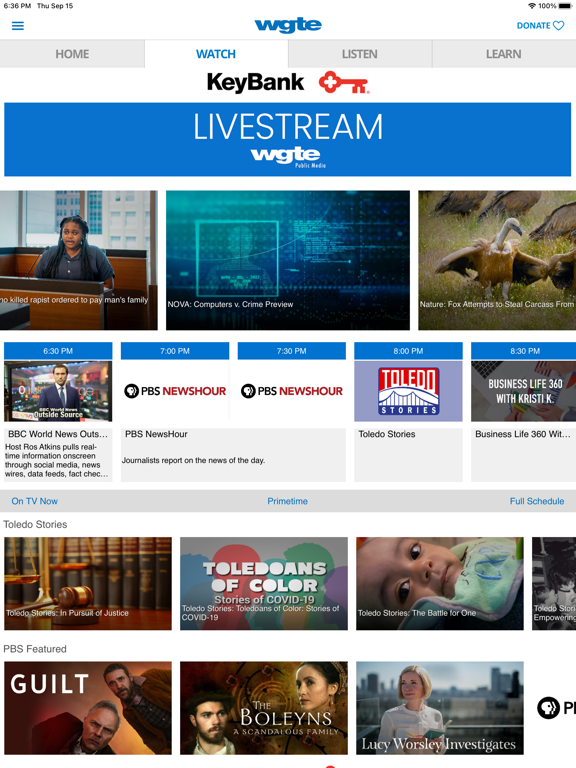Tap PBS NewsHour logo under 7:00 PM
This screenshot has width=576, height=768.
tap(175, 391)
